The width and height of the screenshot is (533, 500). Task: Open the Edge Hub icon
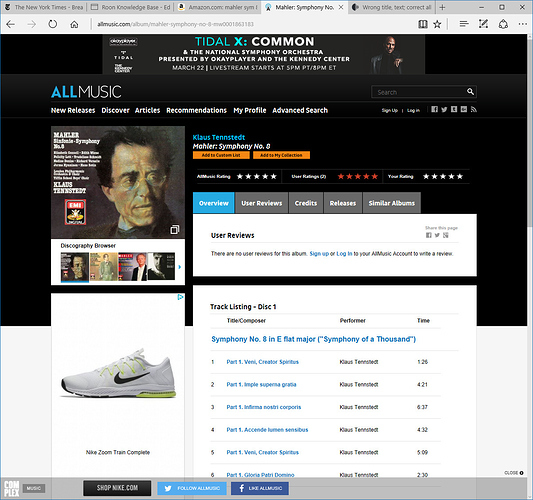coord(464,24)
